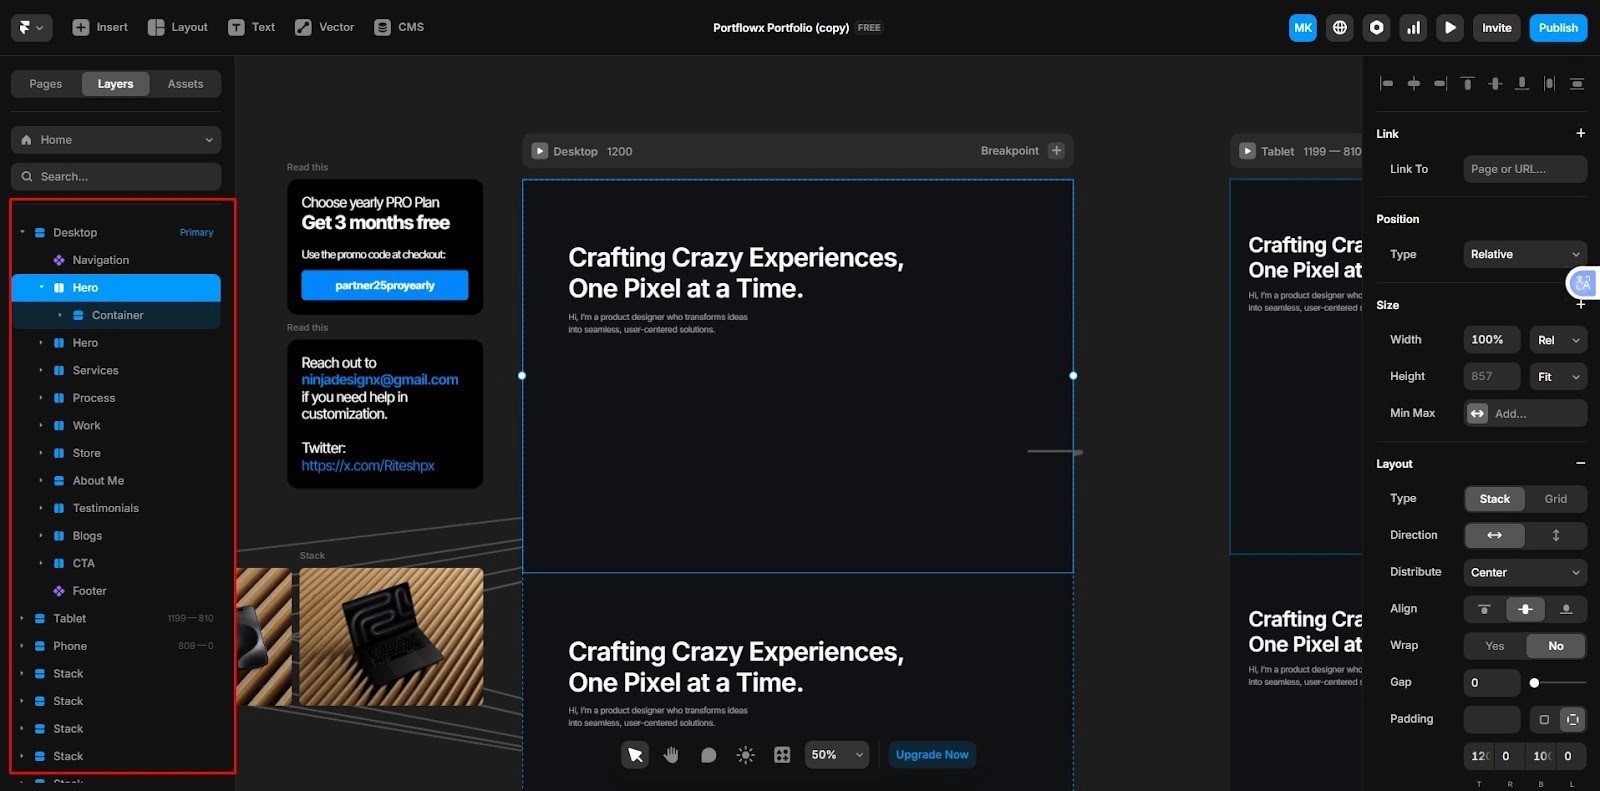This screenshot has width=1600, height=791.
Task: Open the Insert panel
Action: 100,27
